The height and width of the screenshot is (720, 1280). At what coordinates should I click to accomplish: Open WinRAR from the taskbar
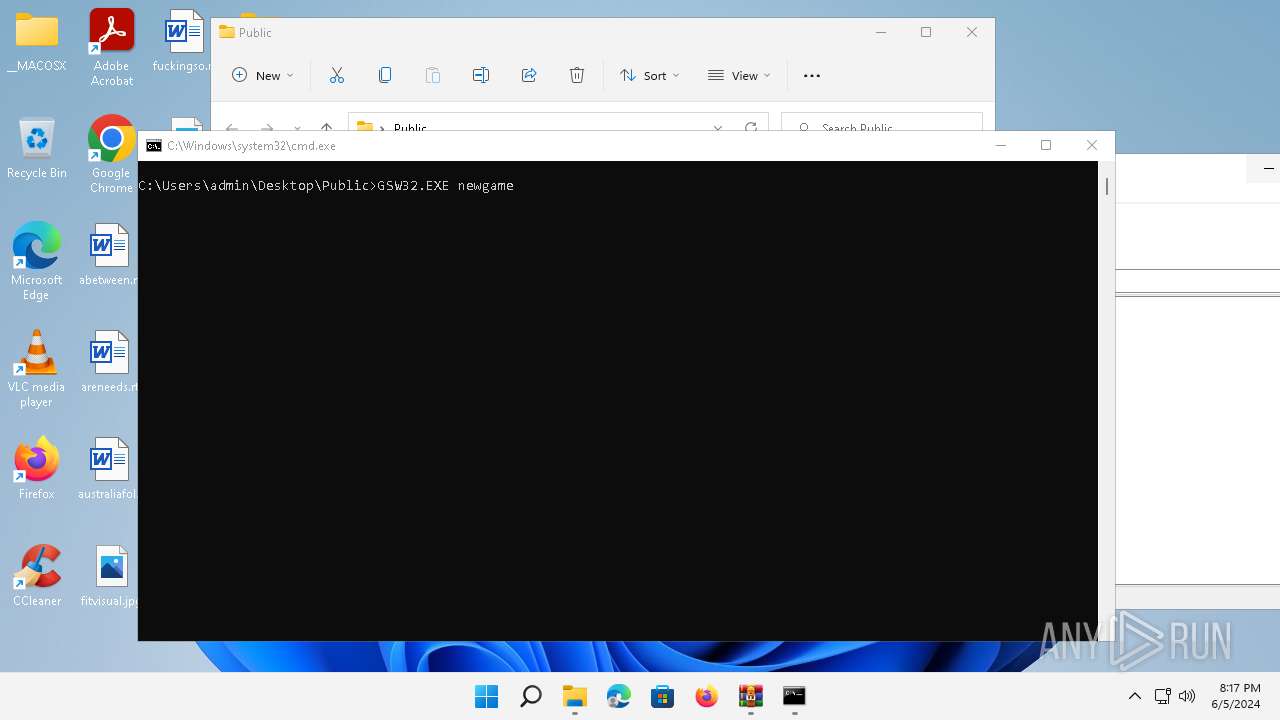click(751, 696)
